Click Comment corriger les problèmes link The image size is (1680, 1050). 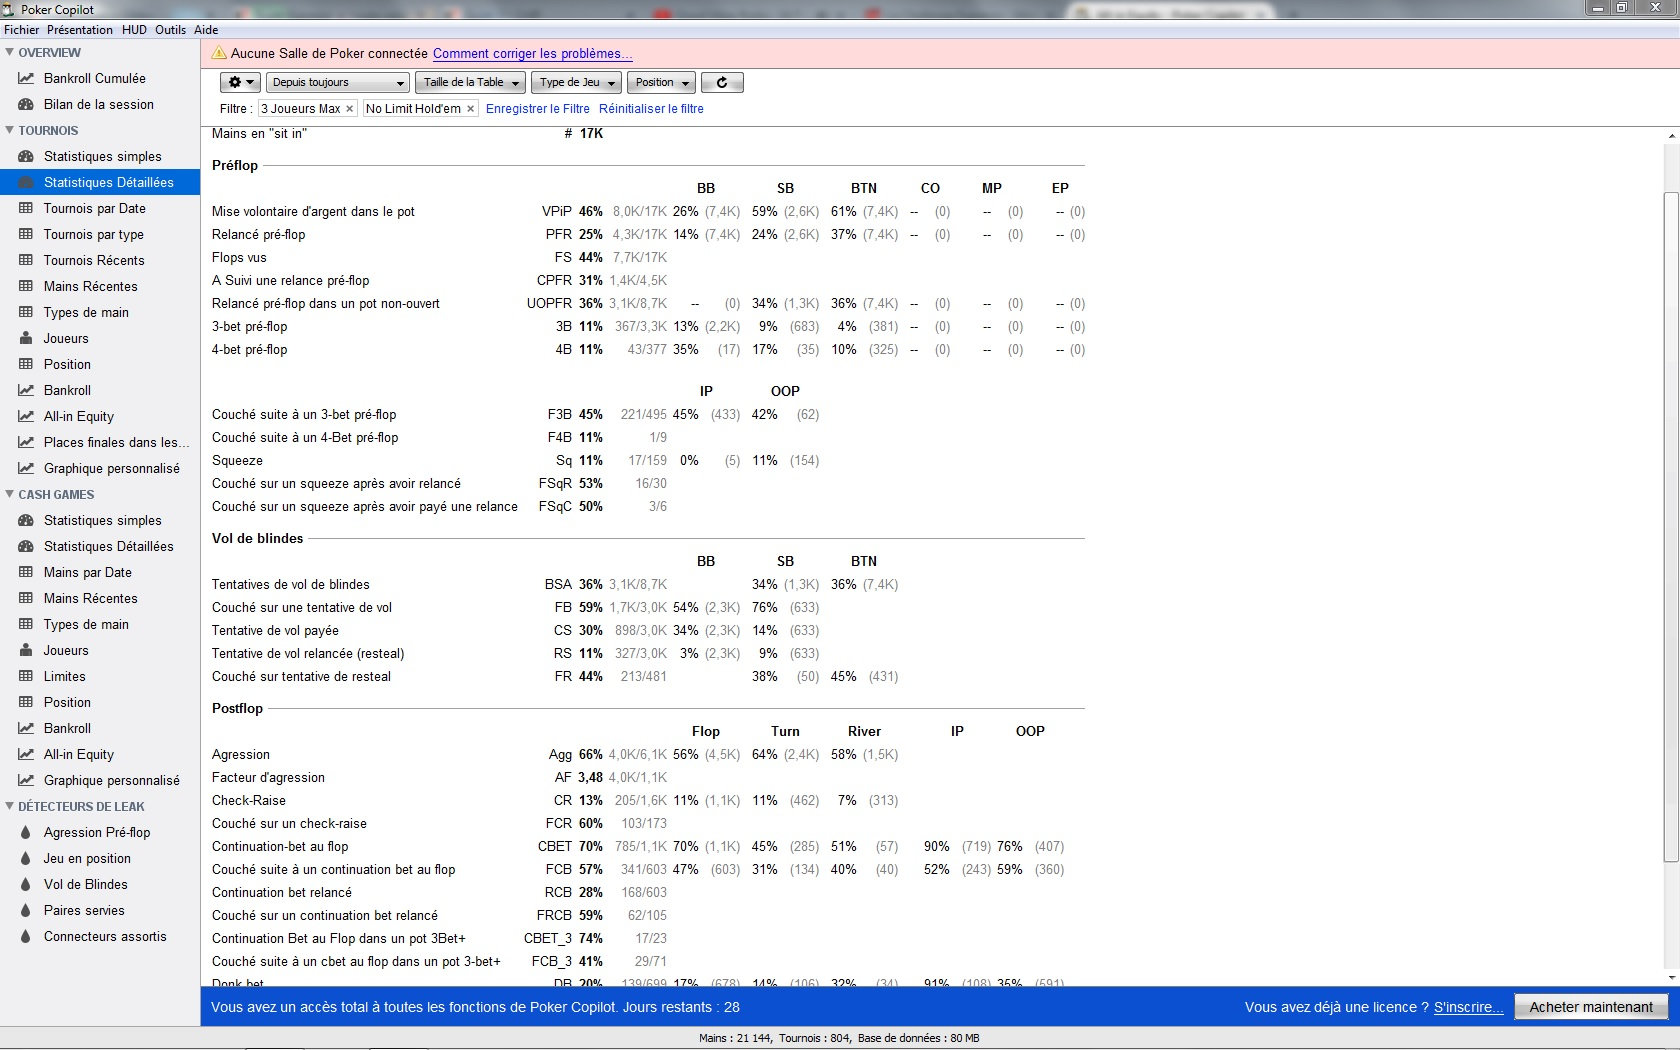point(532,53)
